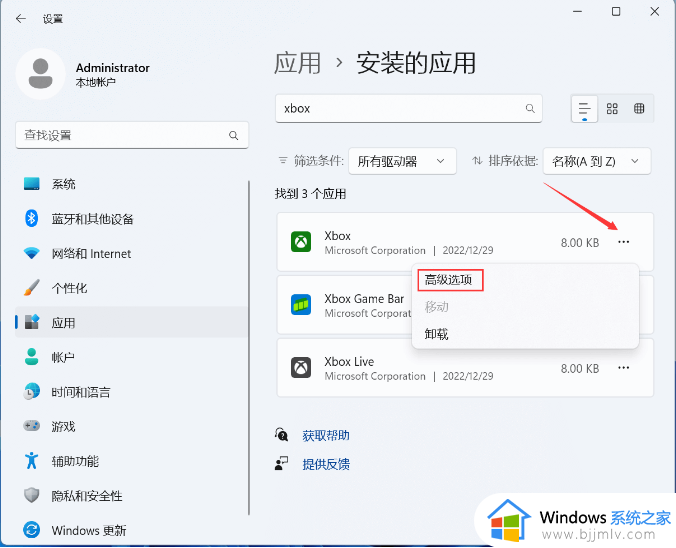
Task: Open 游戏 settings category
Action: 131,426
